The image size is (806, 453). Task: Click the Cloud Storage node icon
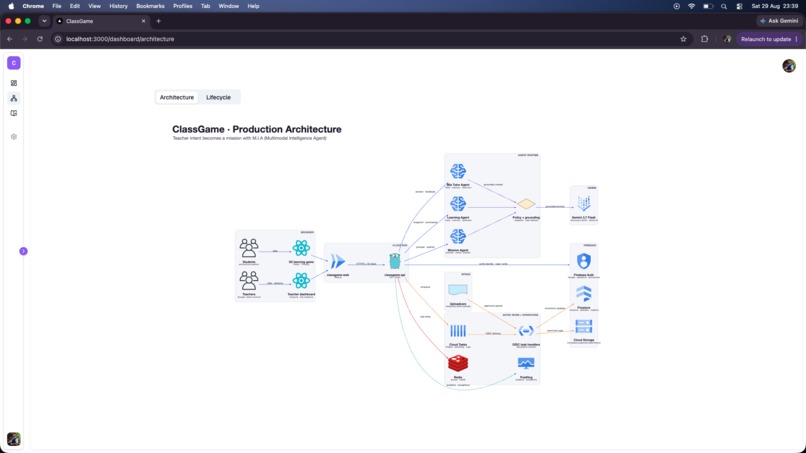pyautogui.click(x=583, y=327)
